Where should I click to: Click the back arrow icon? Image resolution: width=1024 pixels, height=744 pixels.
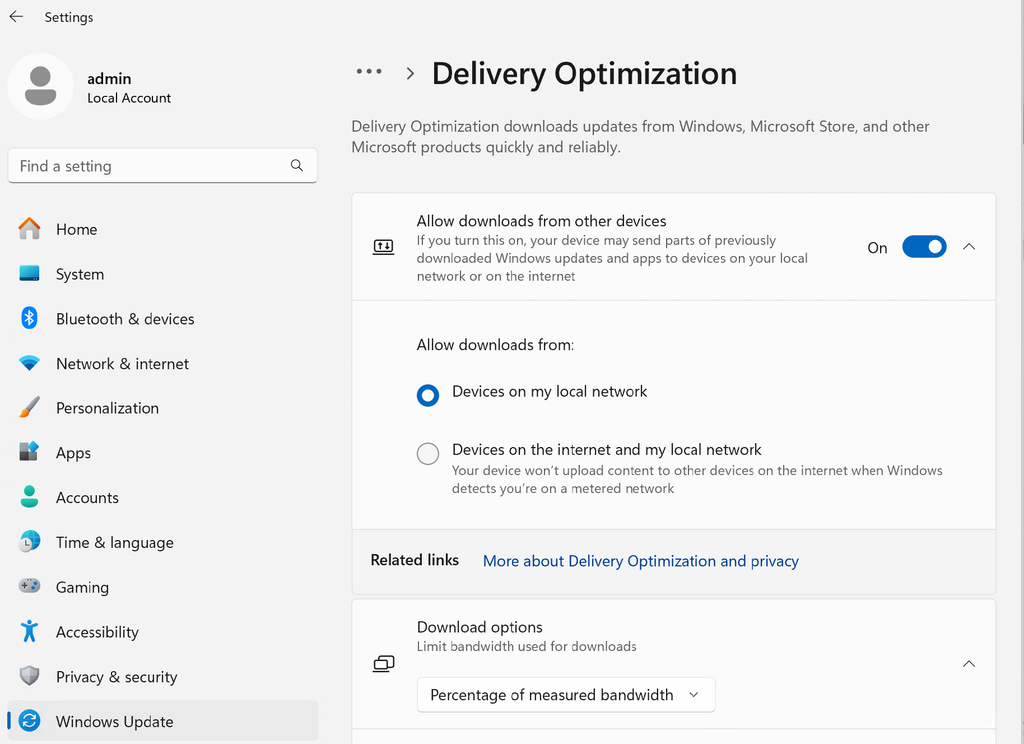coord(16,16)
